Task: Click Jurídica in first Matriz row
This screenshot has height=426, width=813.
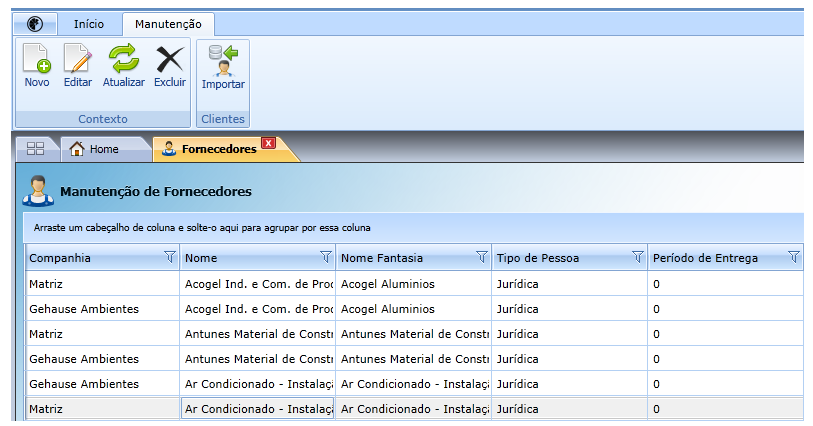Action: (x=570, y=284)
